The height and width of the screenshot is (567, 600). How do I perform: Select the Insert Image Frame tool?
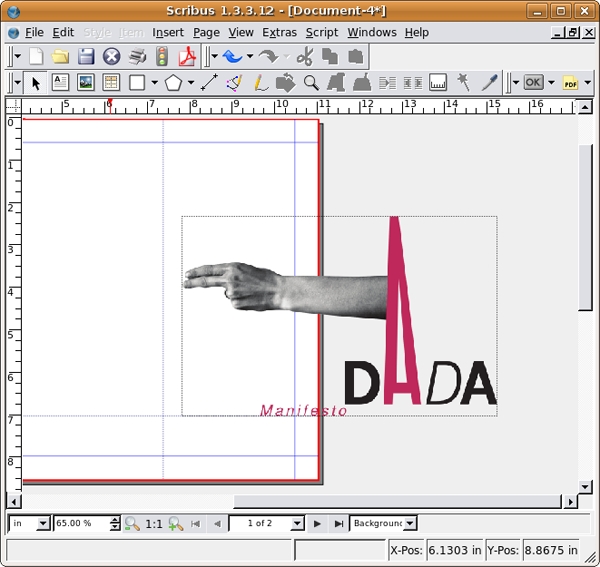pos(86,83)
